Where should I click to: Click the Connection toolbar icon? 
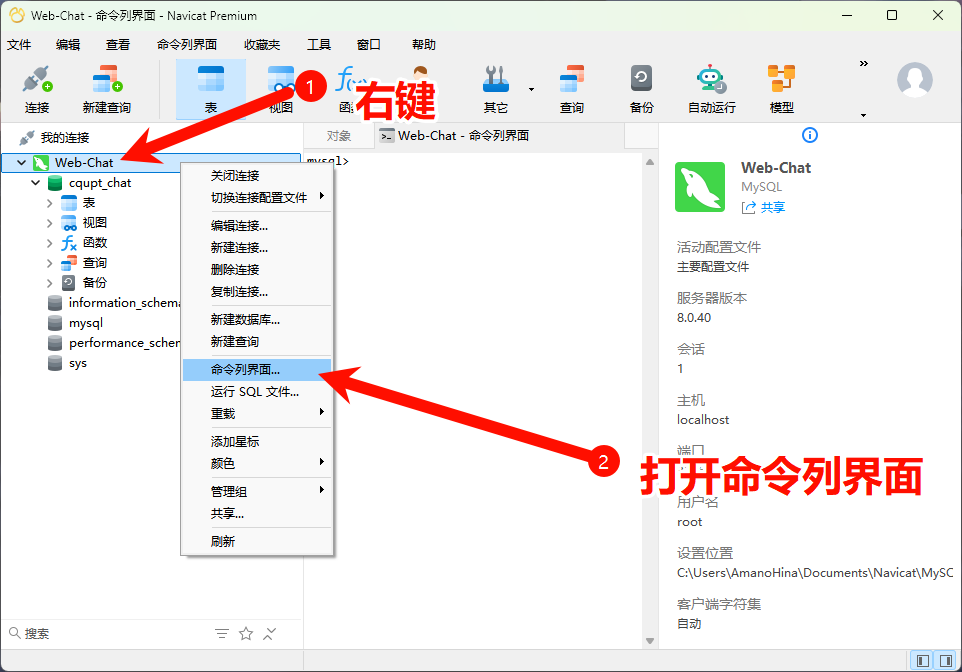[37, 89]
